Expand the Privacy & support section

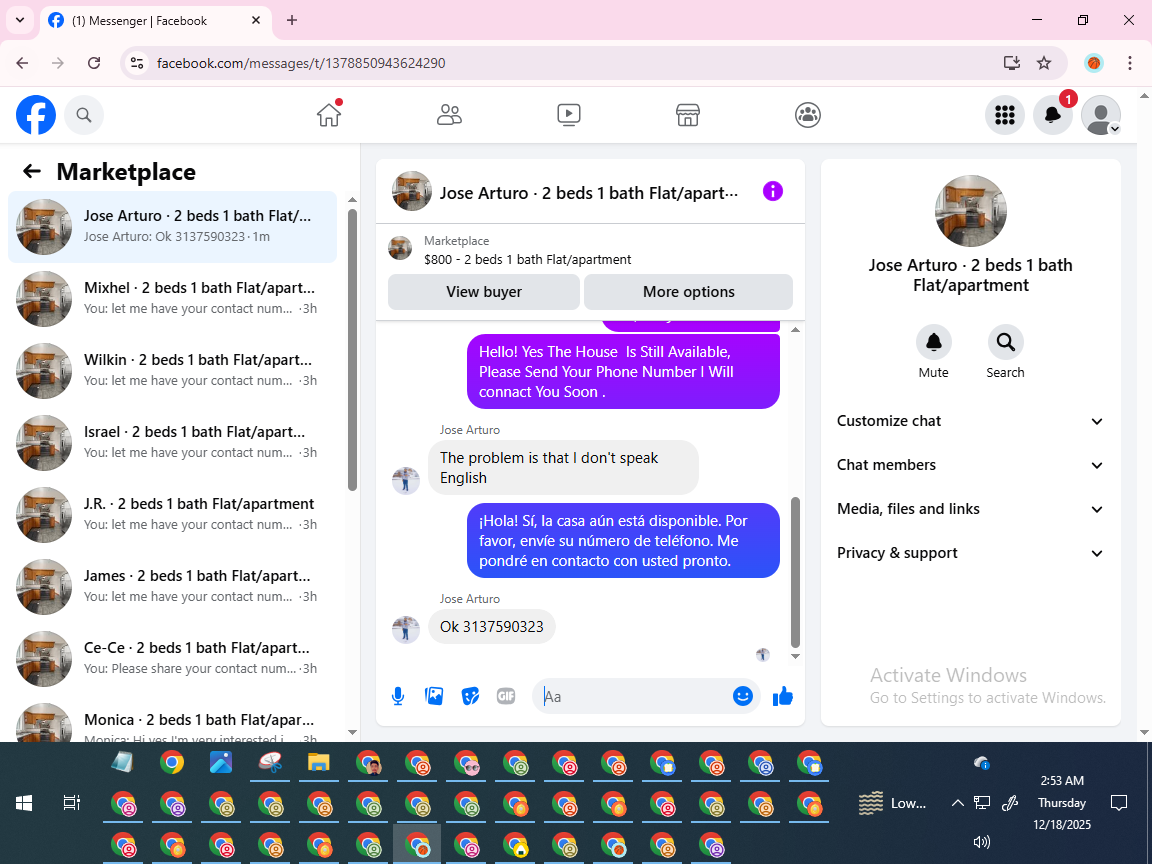click(971, 553)
